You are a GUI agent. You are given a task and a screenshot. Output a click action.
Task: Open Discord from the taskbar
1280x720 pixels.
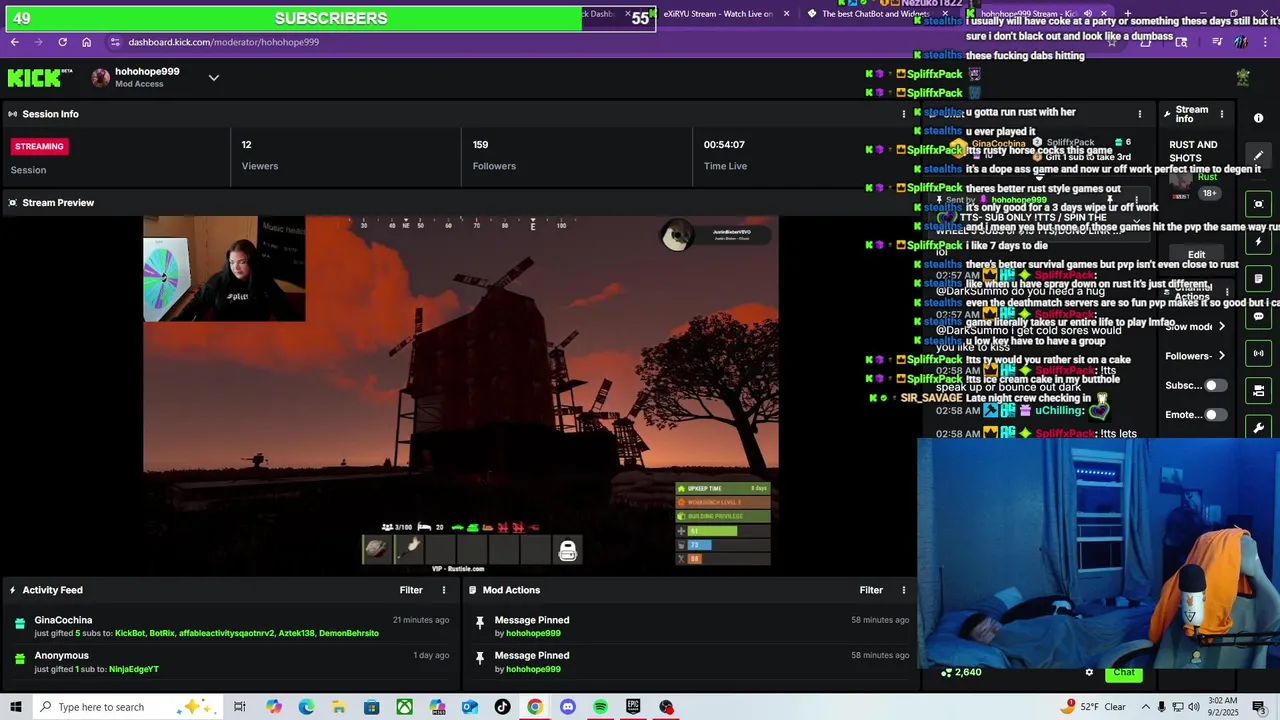click(568, 707)
